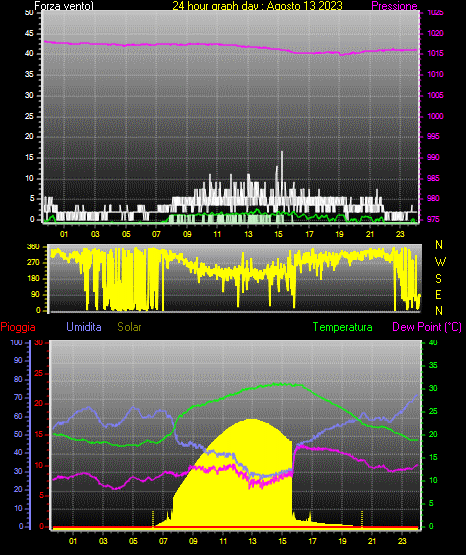Click the blue 'Umidita' legend label
The width and height of the screenshot is (466, 555).
point(84,327)
